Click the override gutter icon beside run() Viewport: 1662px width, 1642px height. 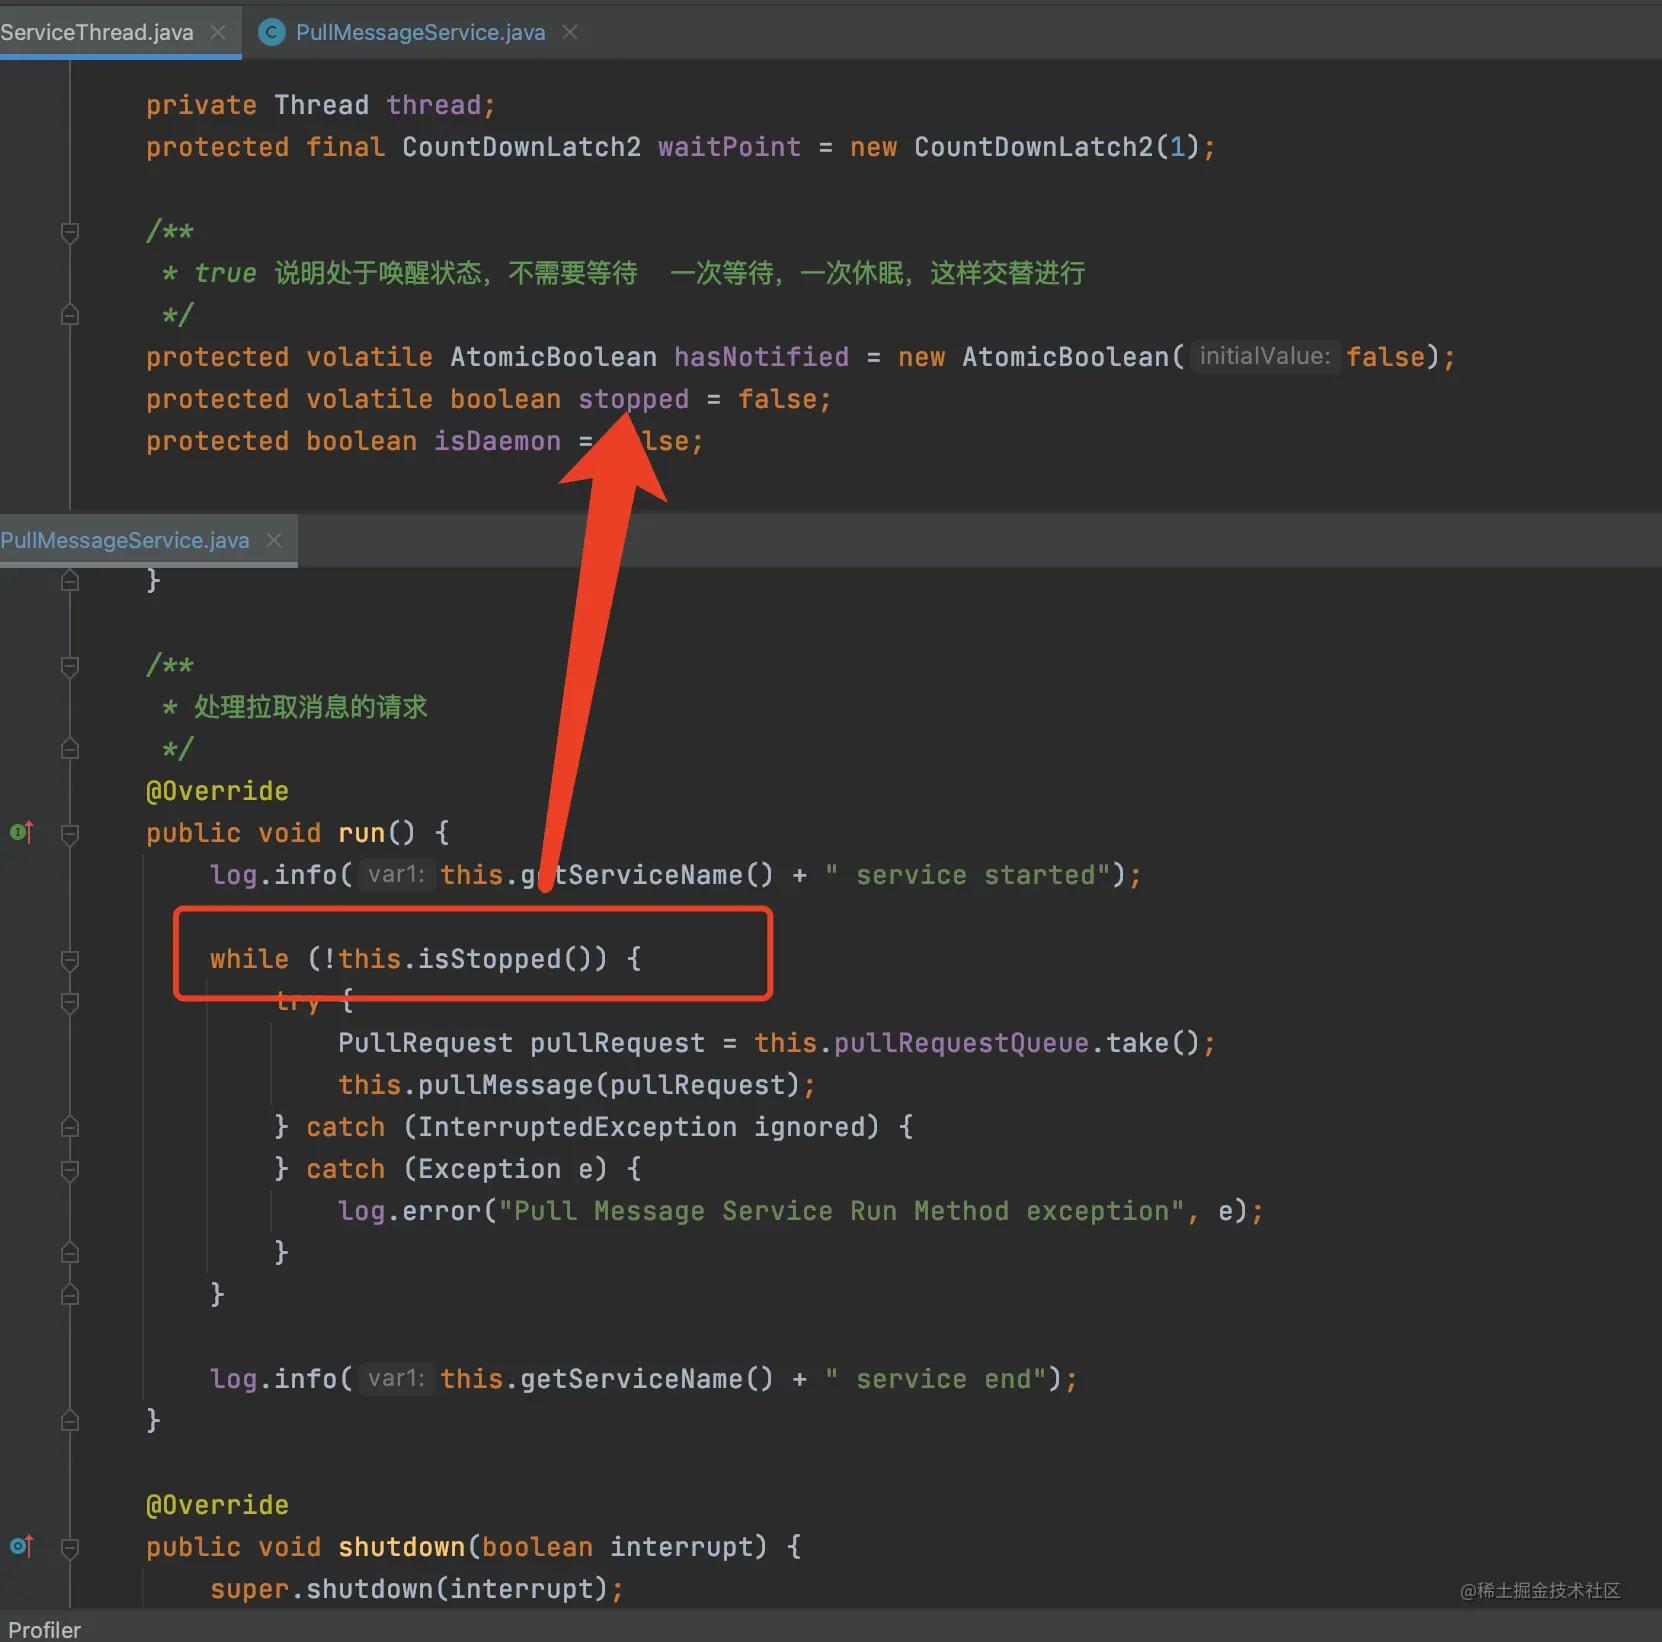21,832
